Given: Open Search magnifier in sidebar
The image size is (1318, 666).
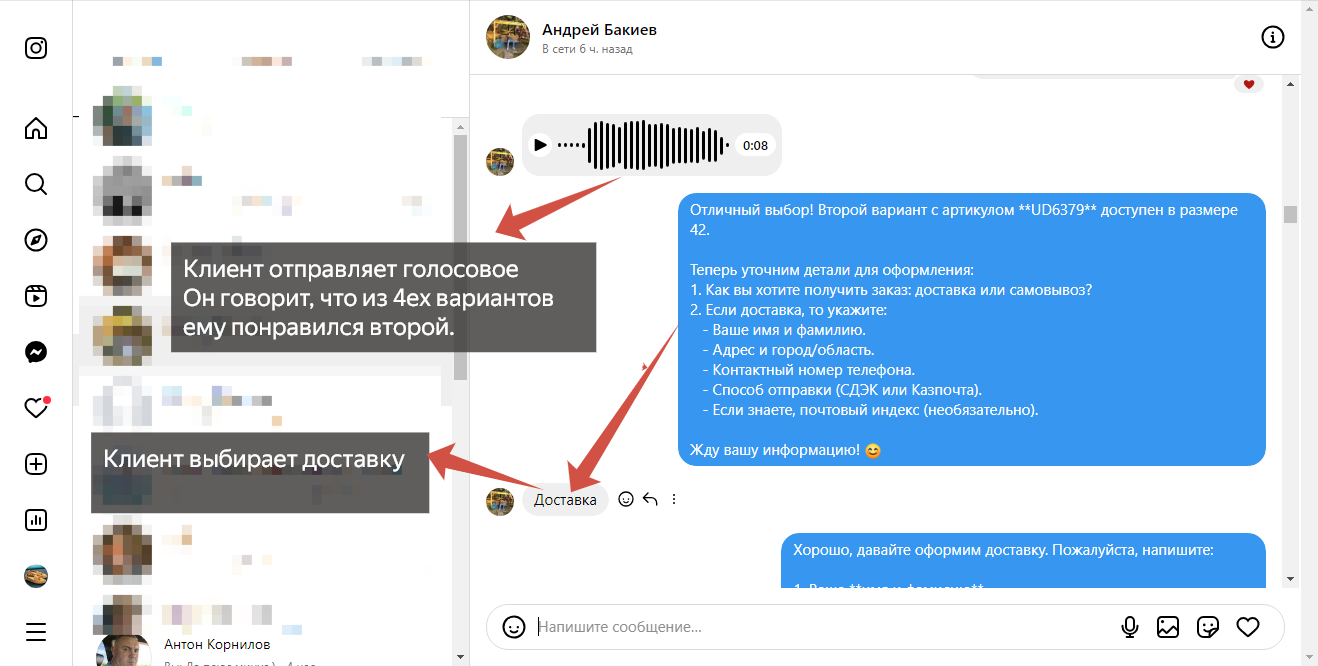Looking at the screenshot, I should click(x=36, y=184).
